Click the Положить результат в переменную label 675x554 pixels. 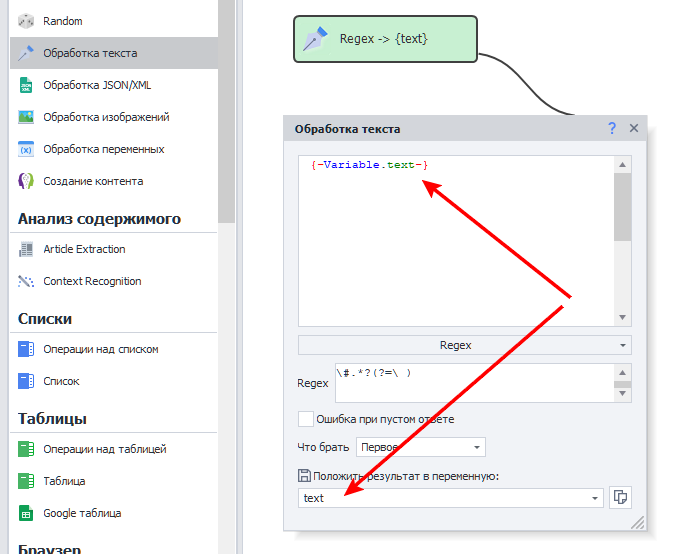(406, 476)
